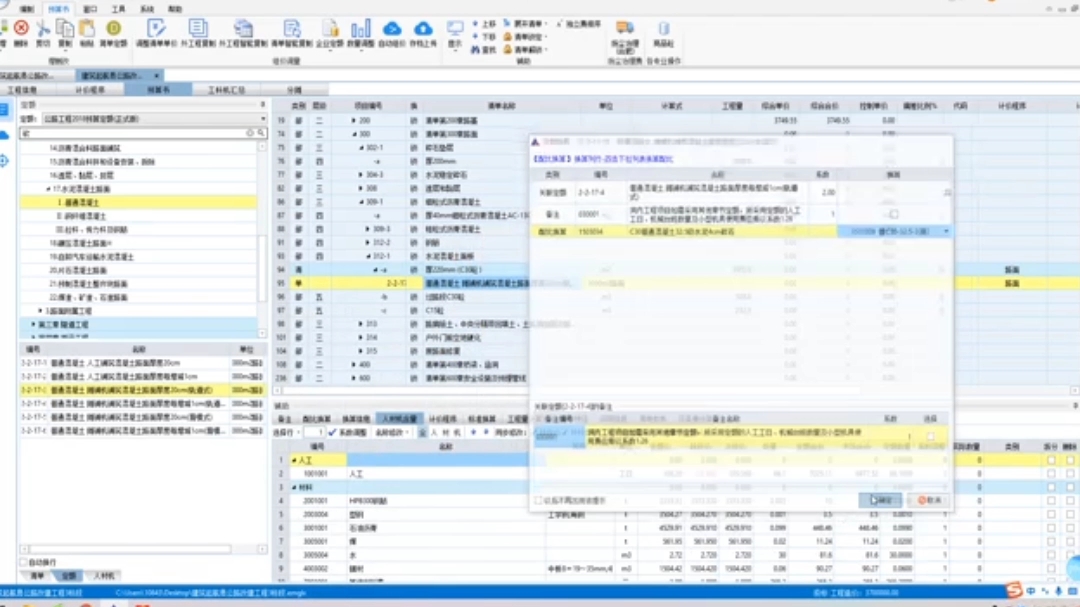The image size is (1080, 607).
Task: Click the 确定 button in the dialog
Action: (880, 500)
